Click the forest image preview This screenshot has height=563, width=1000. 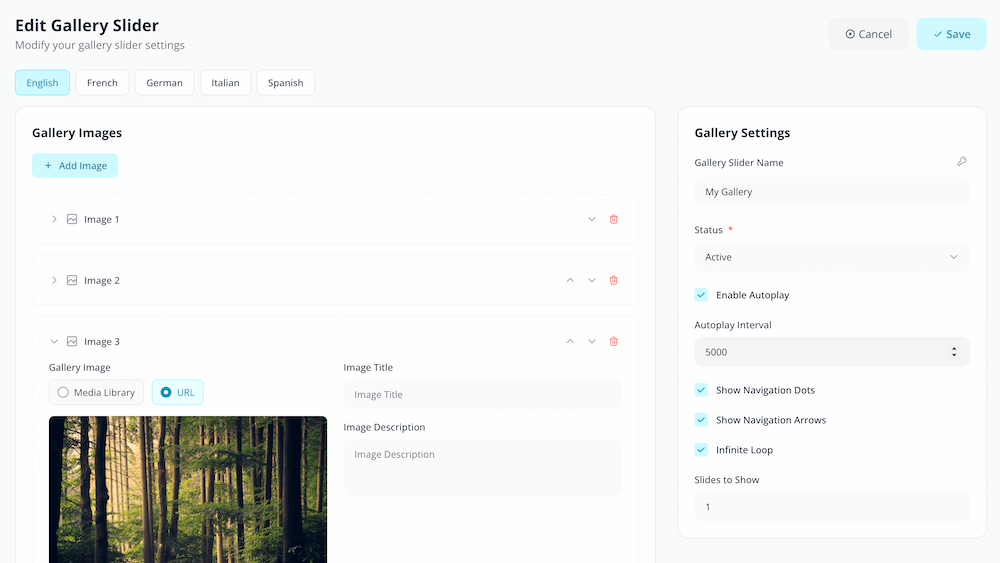[x=188, y=490]
